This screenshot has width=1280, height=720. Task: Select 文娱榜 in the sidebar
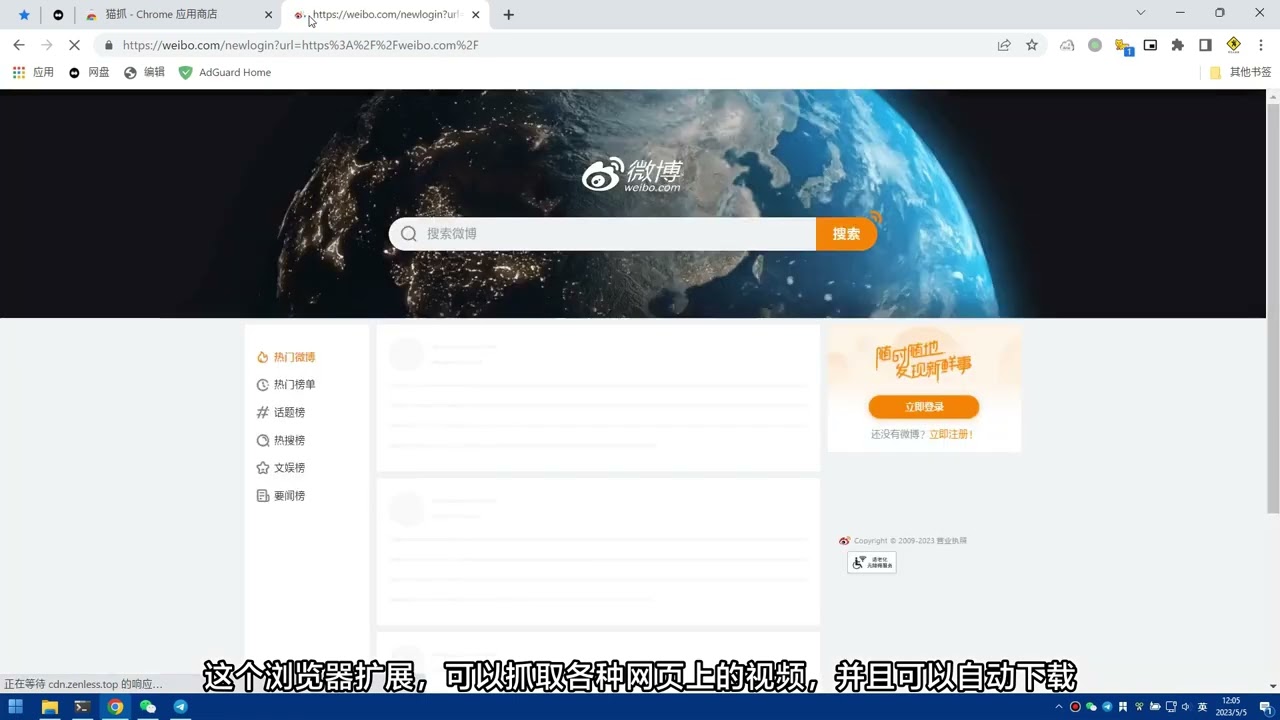coord(281,468)
